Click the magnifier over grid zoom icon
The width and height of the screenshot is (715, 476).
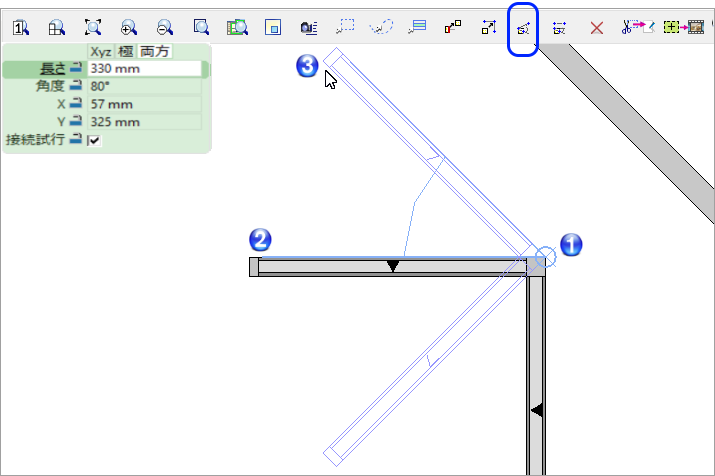pyautogui.click(x=57, y=28)
